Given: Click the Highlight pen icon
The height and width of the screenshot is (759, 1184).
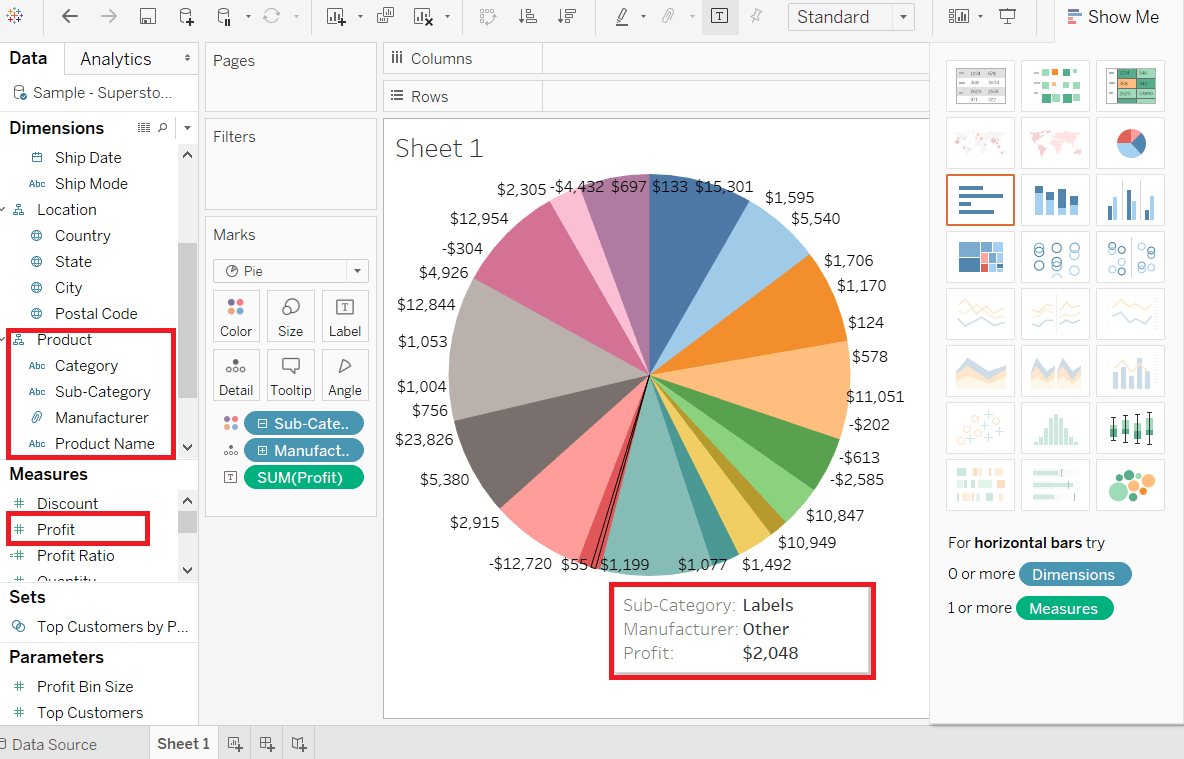Looking at the screenshot, I should tap(621, 17).
